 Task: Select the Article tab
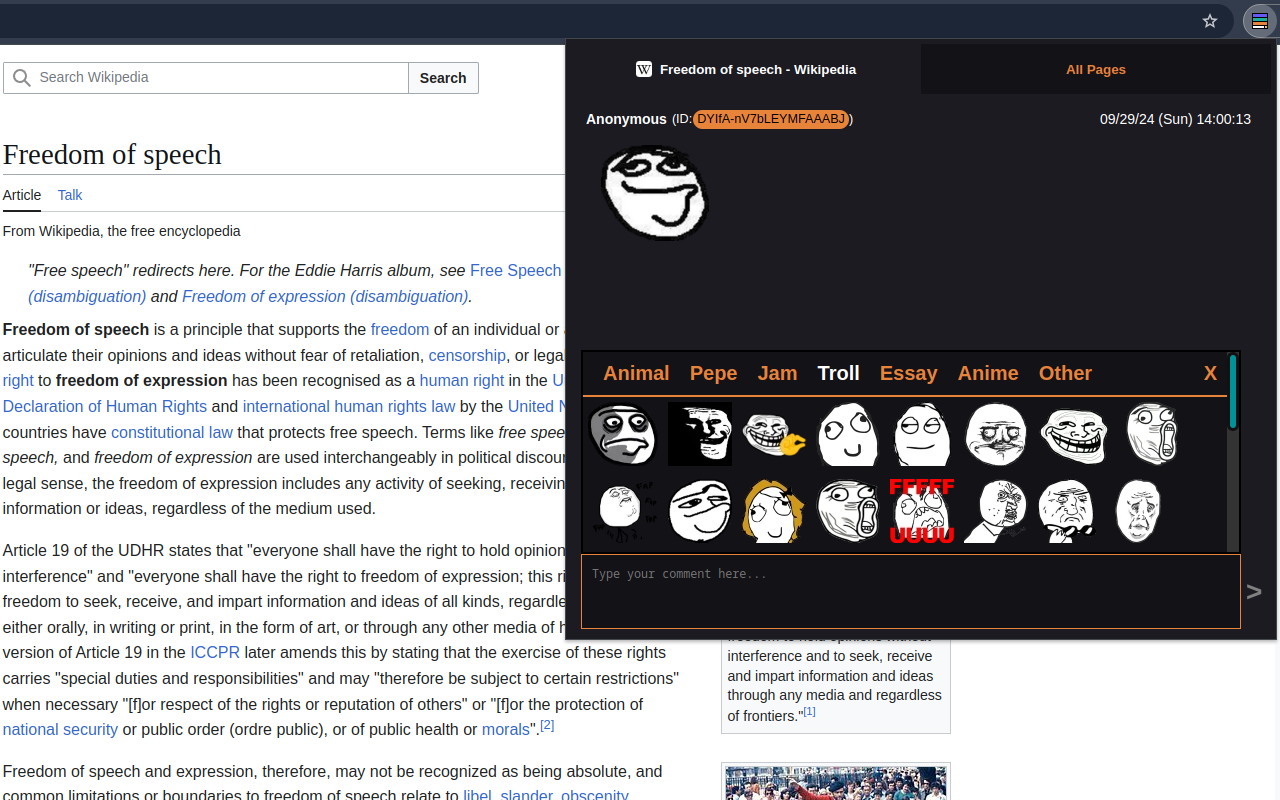click(x=22, y=195)
